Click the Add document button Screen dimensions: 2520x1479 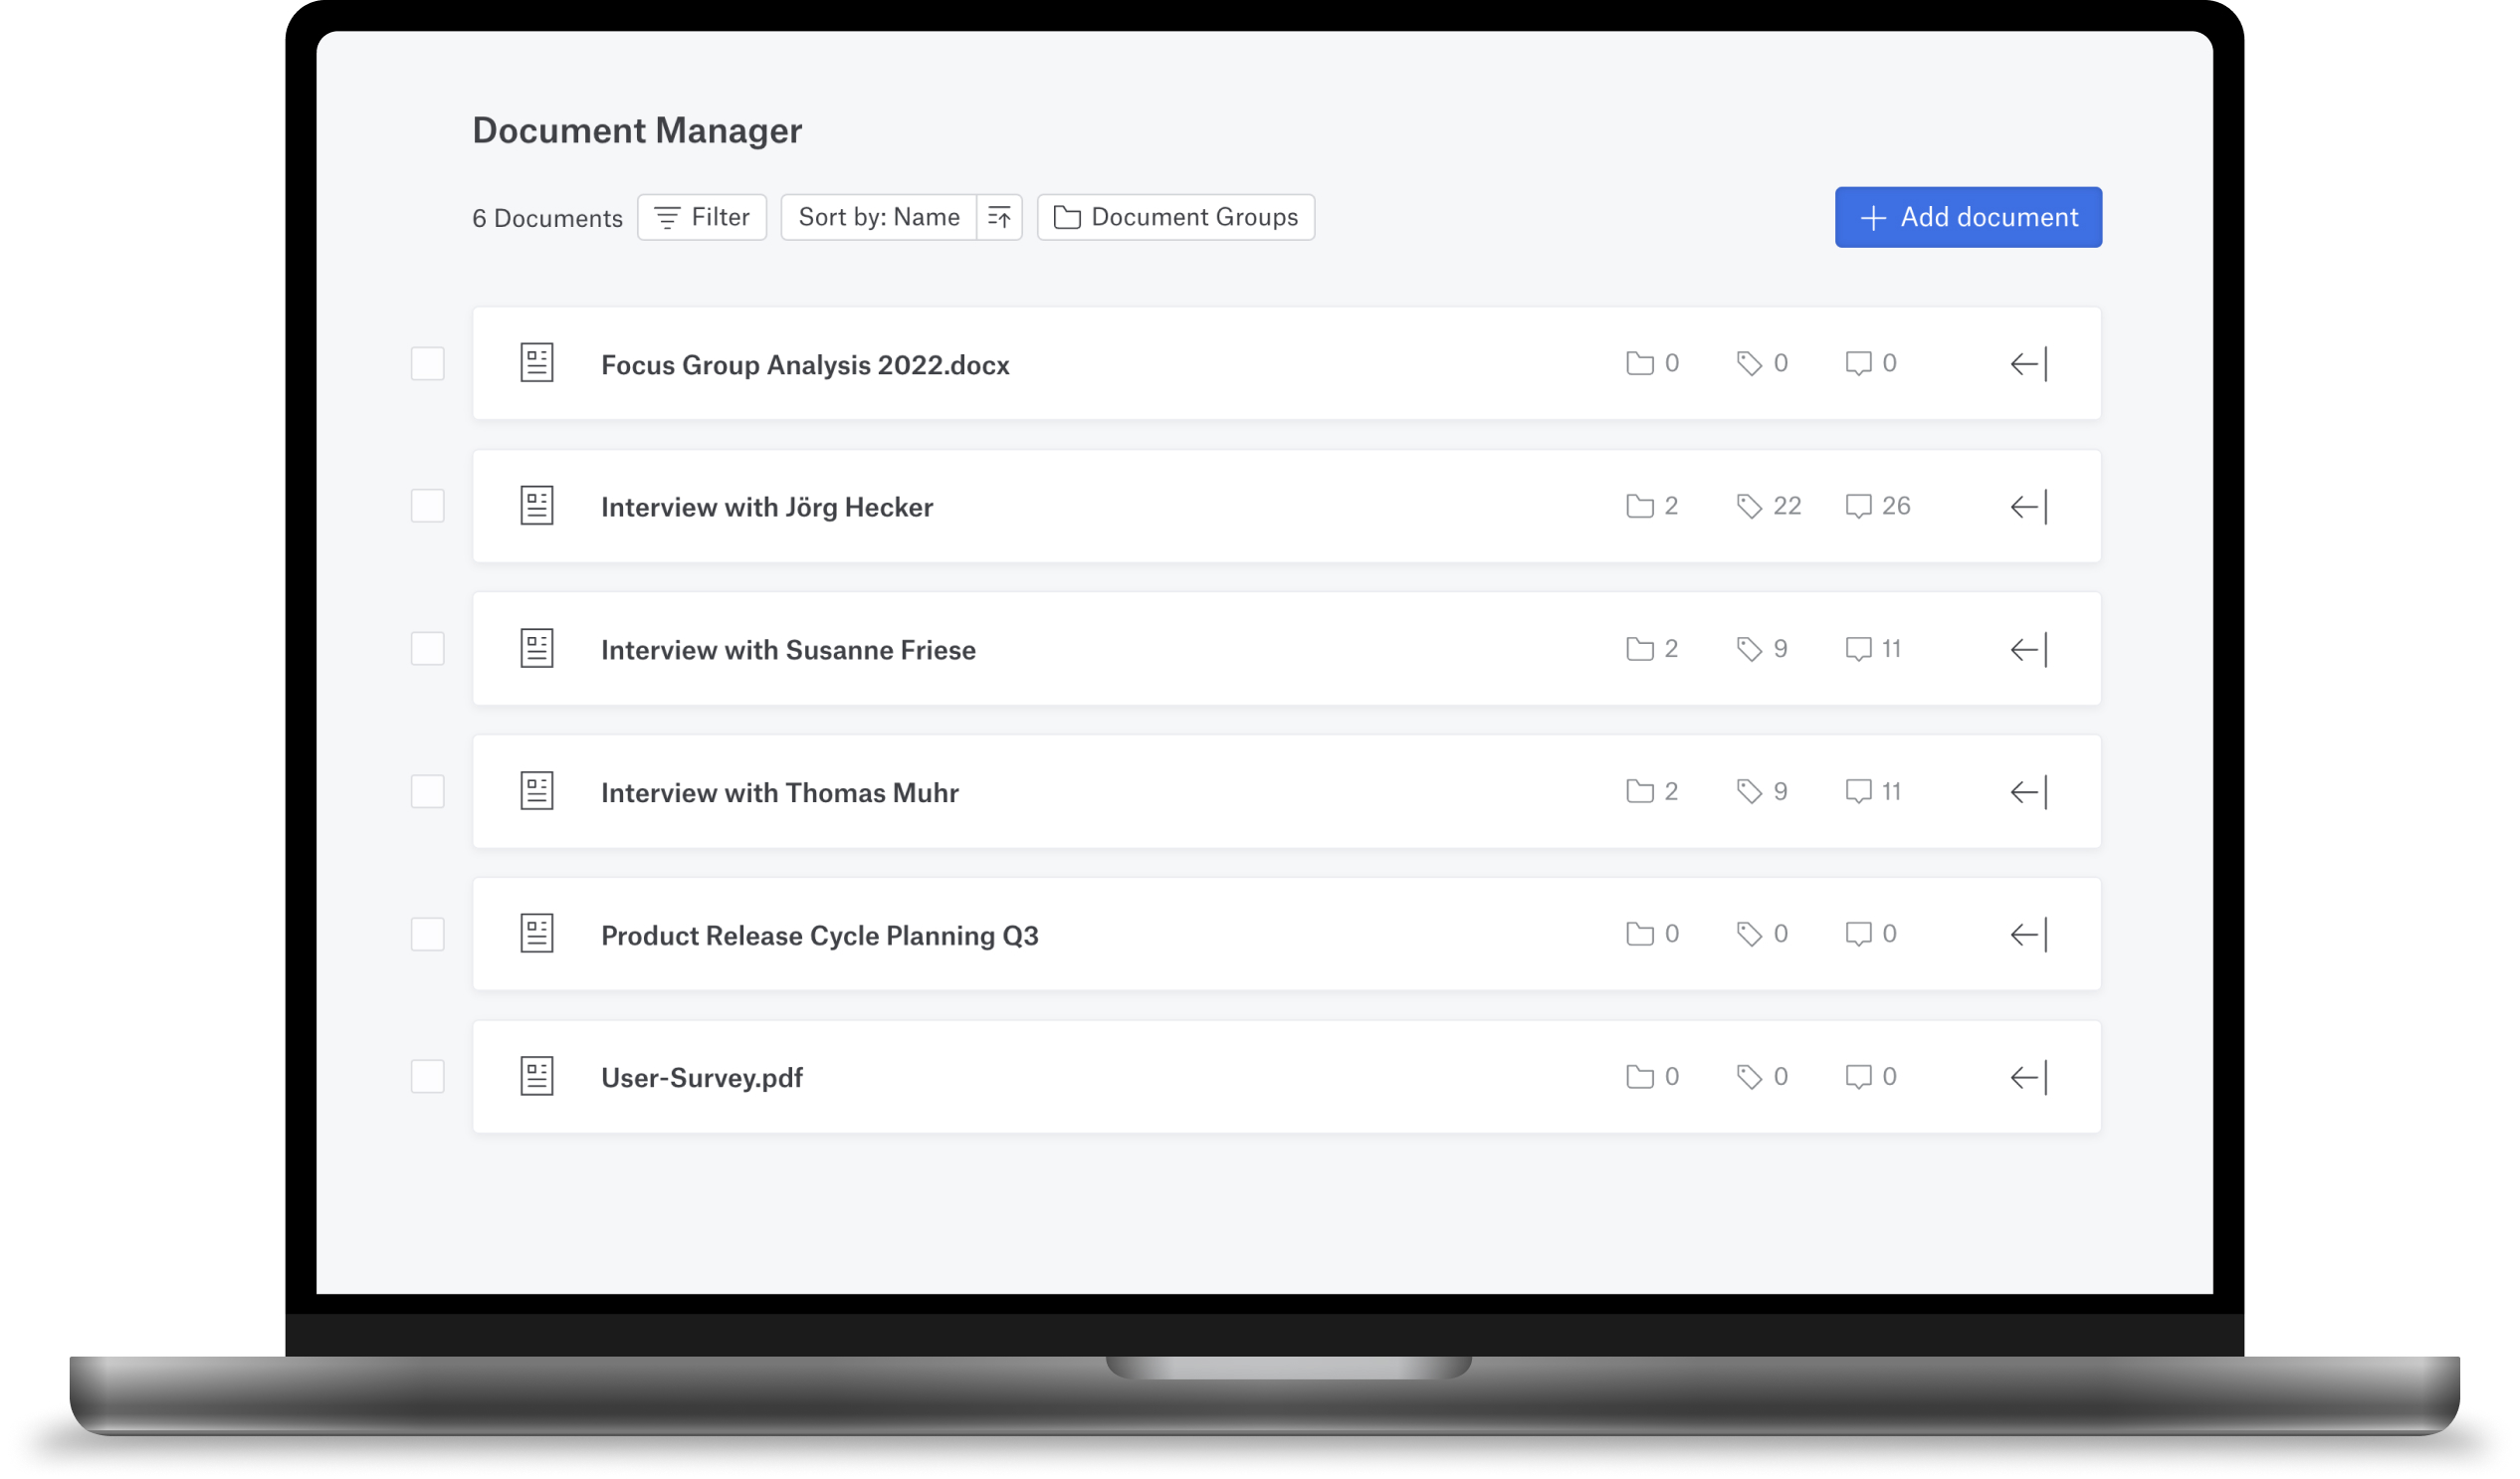pos(1967,217)
